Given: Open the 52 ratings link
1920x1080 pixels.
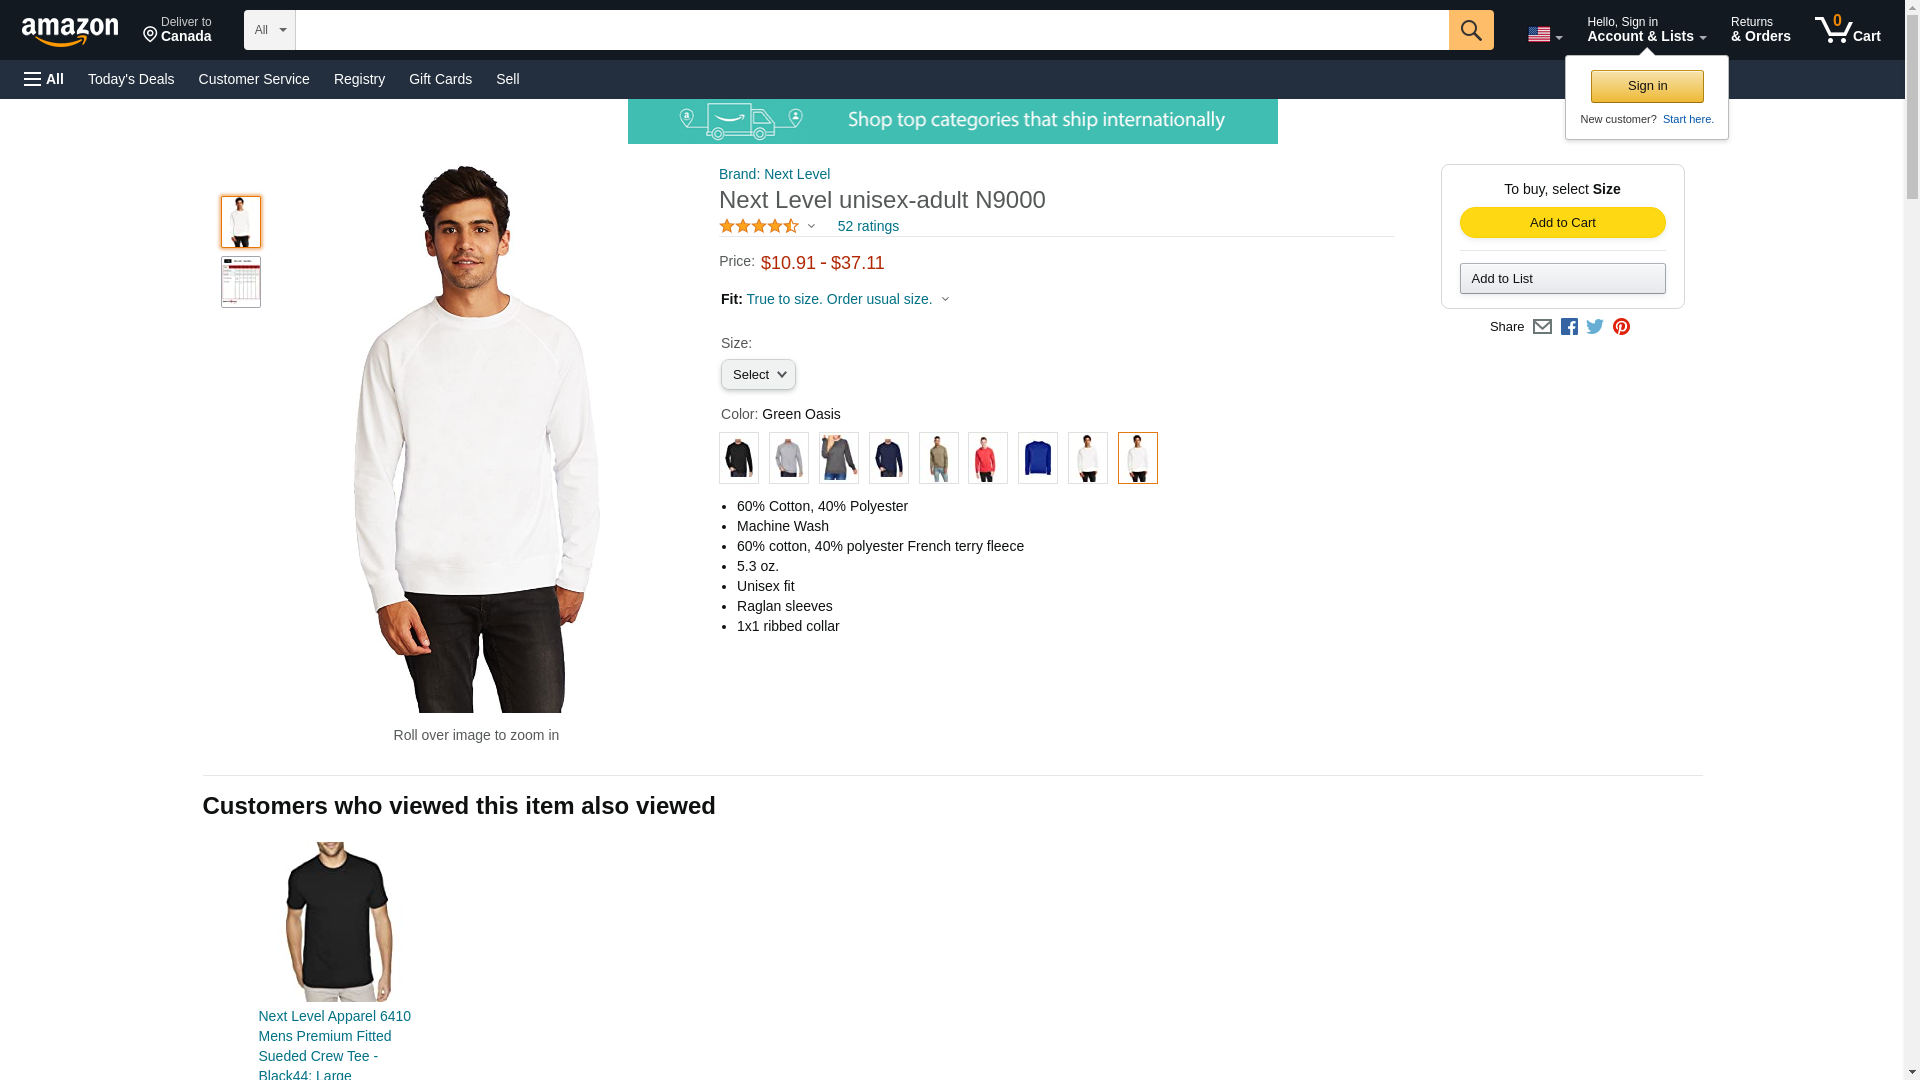Looking at the screenshot, I should (x=868, y=226).
